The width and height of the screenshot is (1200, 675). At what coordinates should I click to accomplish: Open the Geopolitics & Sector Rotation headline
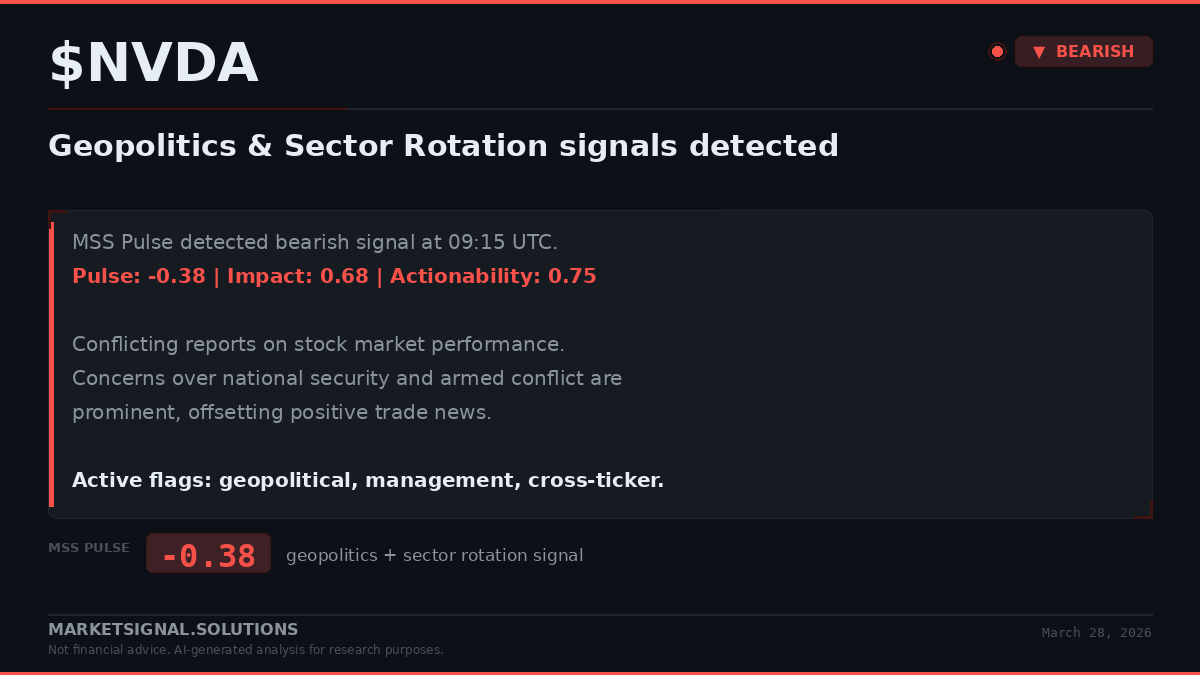pos(443,146)
